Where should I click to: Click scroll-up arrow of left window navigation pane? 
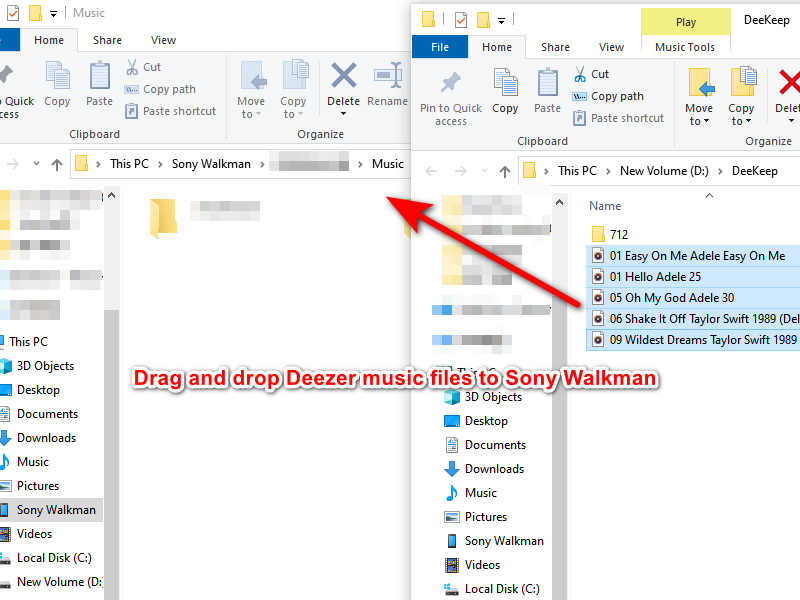(111, 196)
